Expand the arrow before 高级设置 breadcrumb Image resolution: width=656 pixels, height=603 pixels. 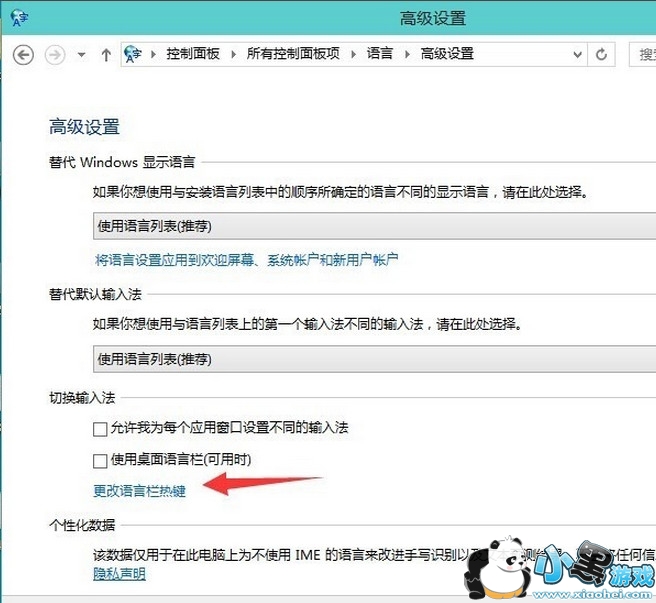coord(407,54)
